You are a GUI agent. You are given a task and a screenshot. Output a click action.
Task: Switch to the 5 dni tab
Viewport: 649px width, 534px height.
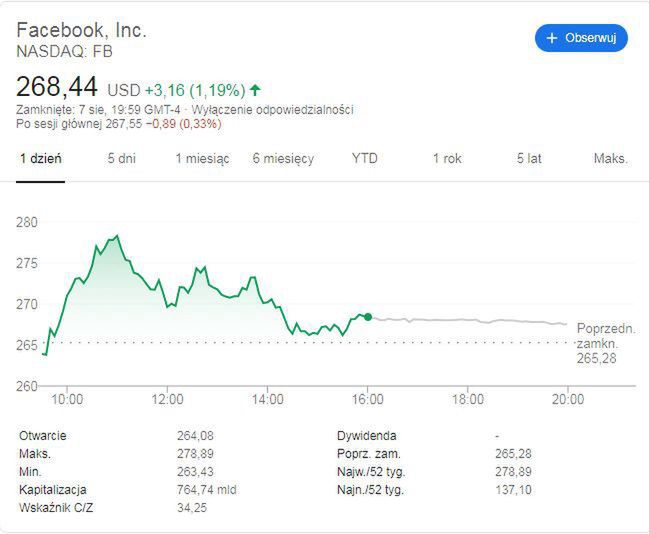coord(122,159)
